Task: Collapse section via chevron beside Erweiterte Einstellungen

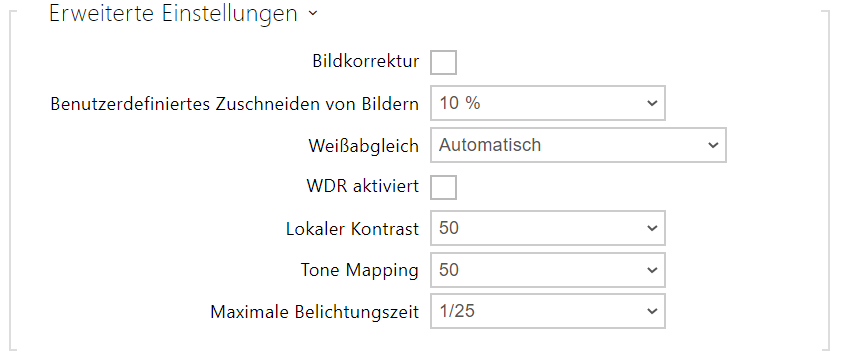Action: coord(313,14)
